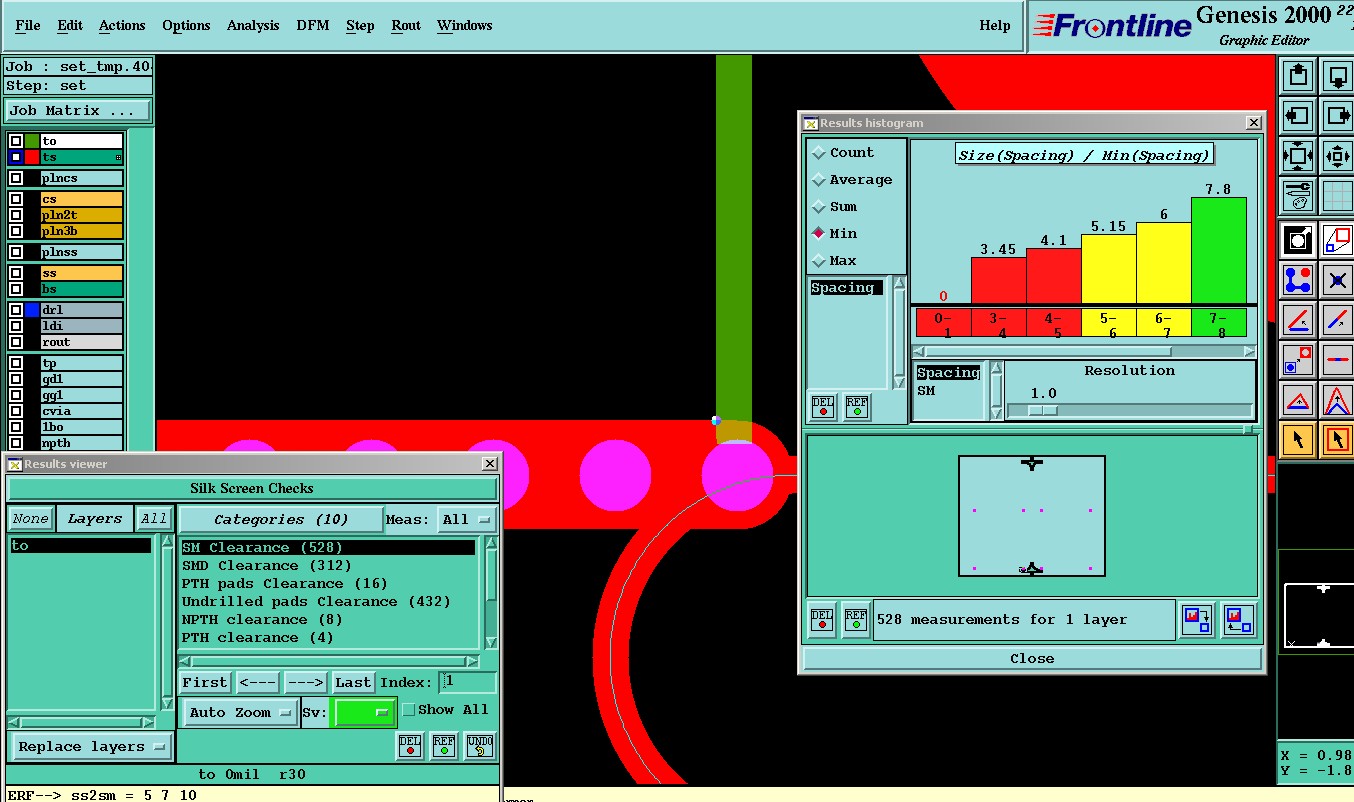Click the pan down arrow icon

pos(1338,75)
